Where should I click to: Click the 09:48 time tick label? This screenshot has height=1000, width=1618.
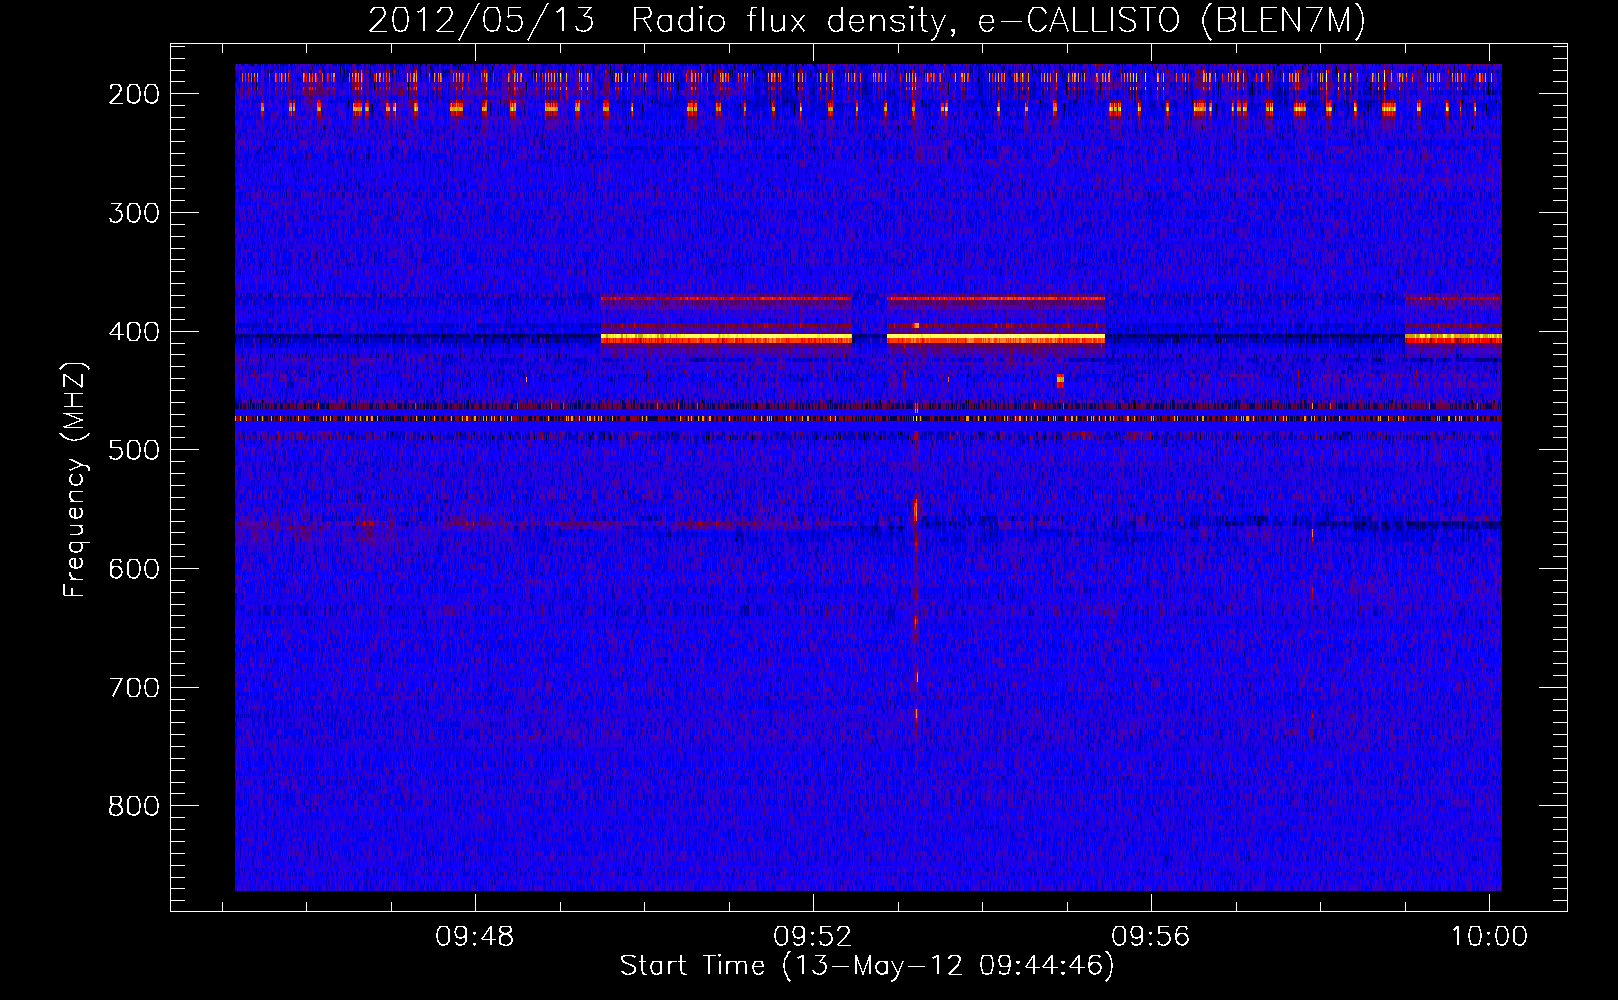point(475,937)
